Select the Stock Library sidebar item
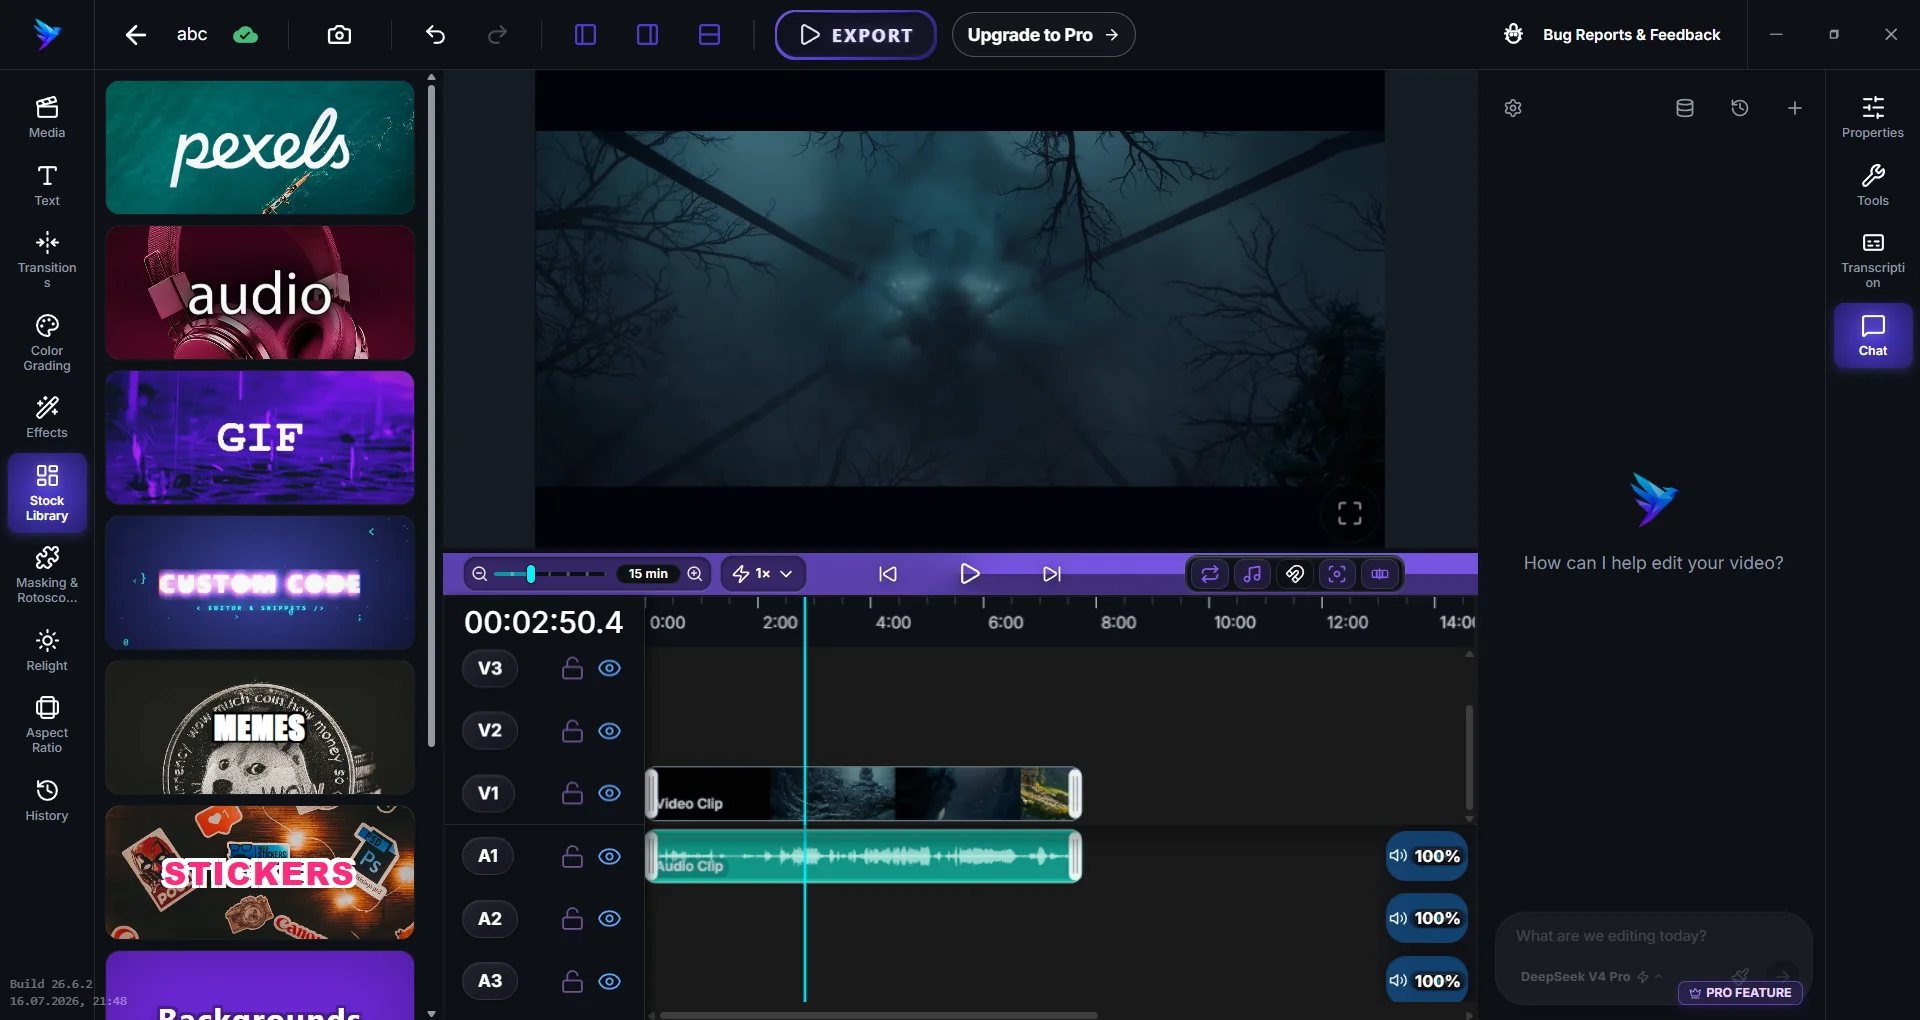Viewport: 1920px width, 1020px height. (47, 493)
